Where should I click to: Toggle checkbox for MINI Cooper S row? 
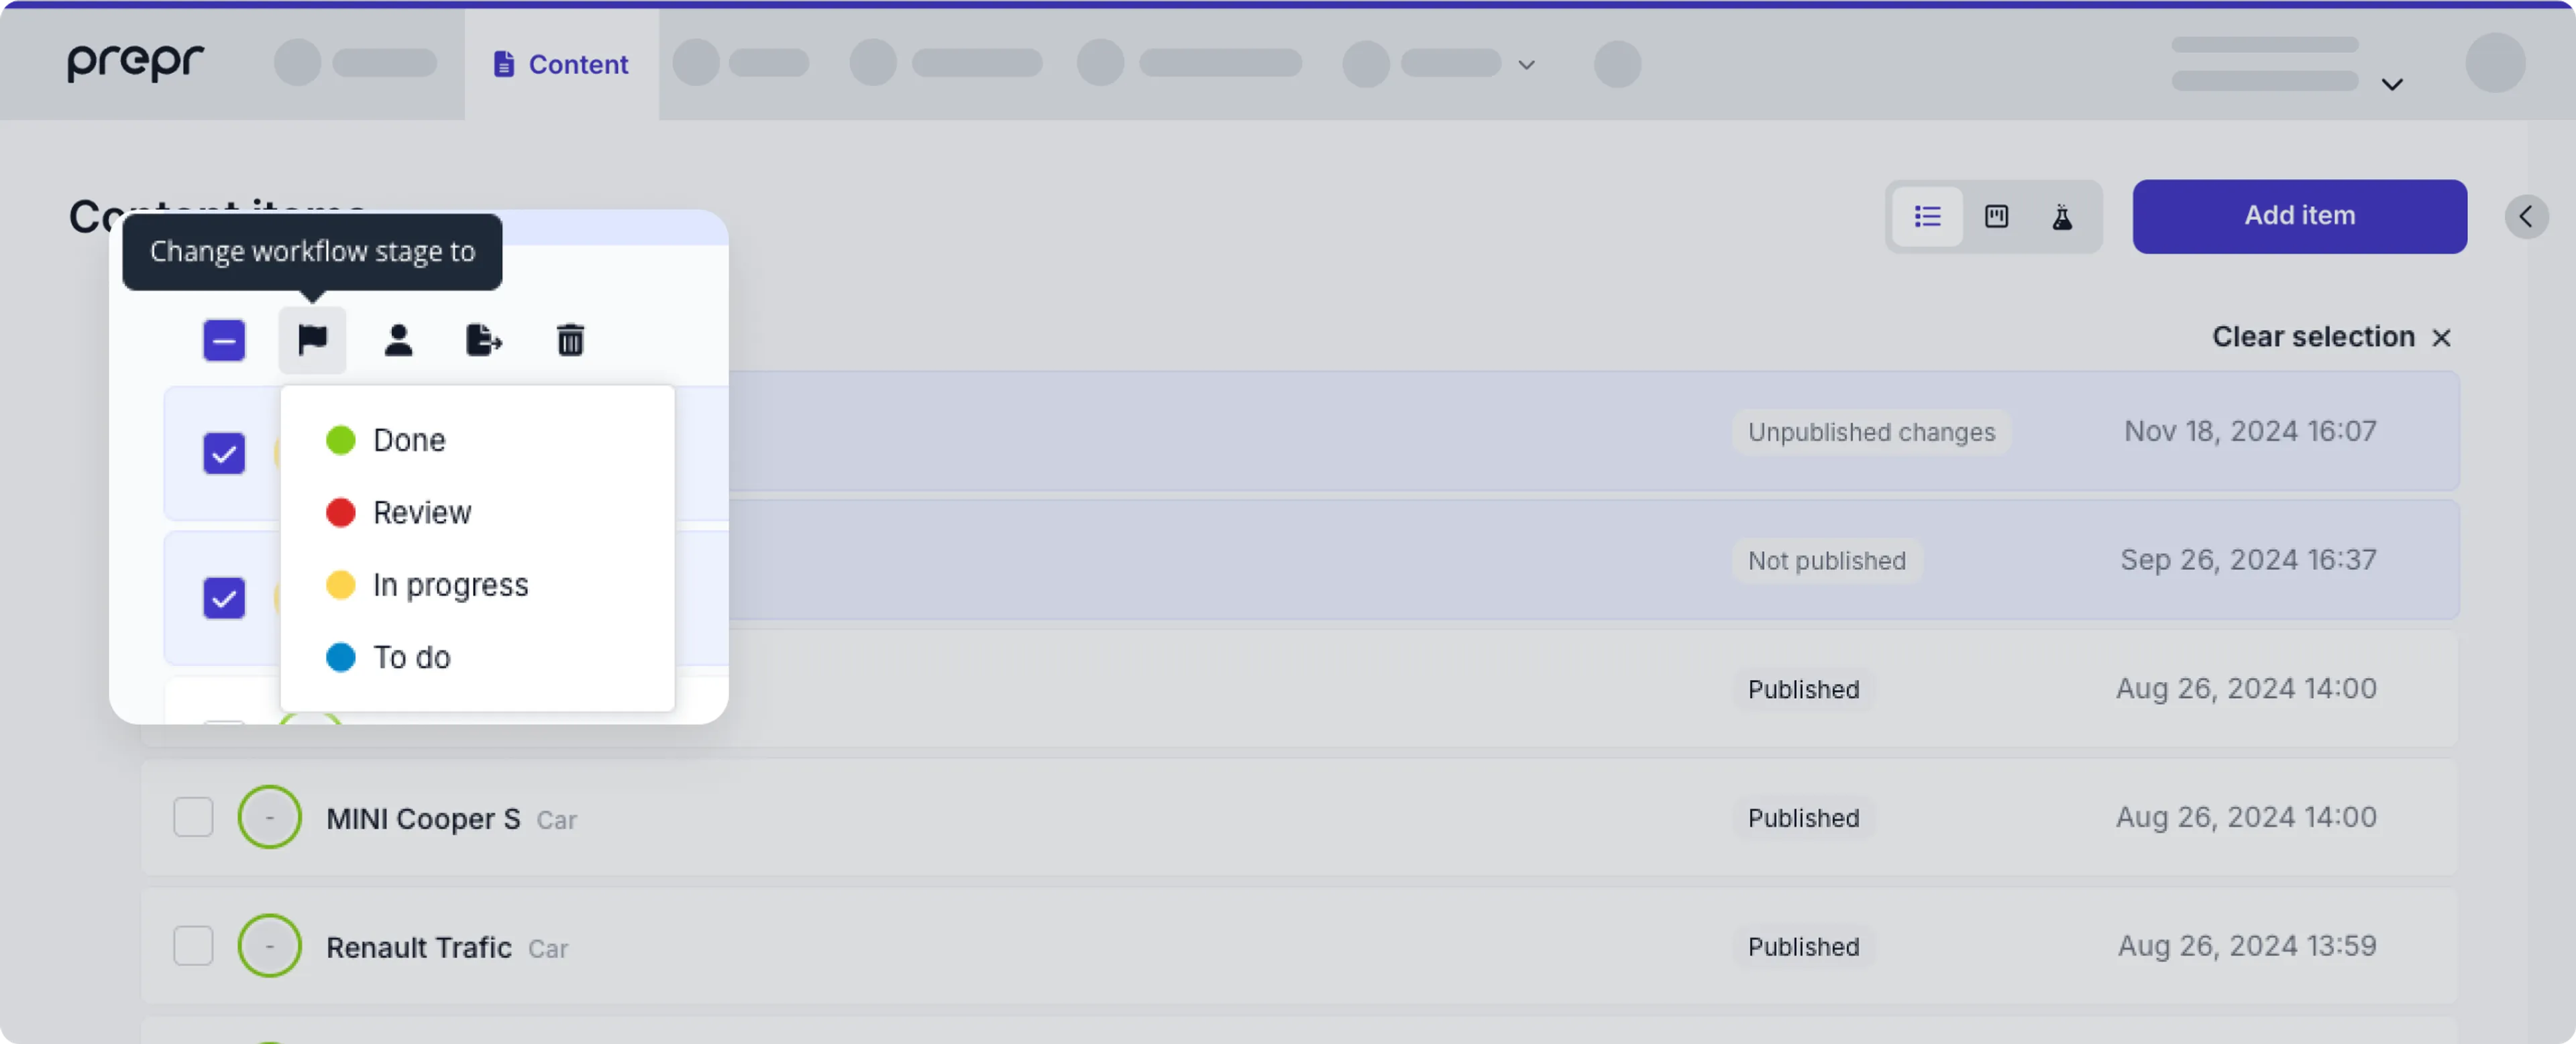[193, 817]
